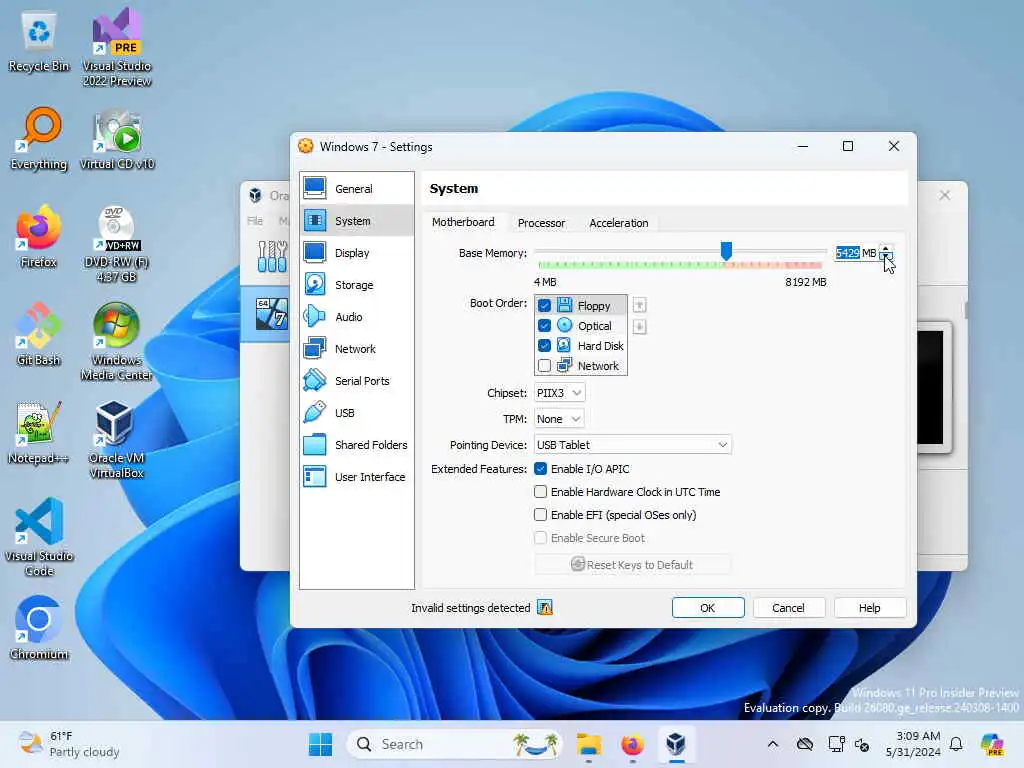
Task: Enable EFI (special OSes only)
Action: (x=540, y=515)
